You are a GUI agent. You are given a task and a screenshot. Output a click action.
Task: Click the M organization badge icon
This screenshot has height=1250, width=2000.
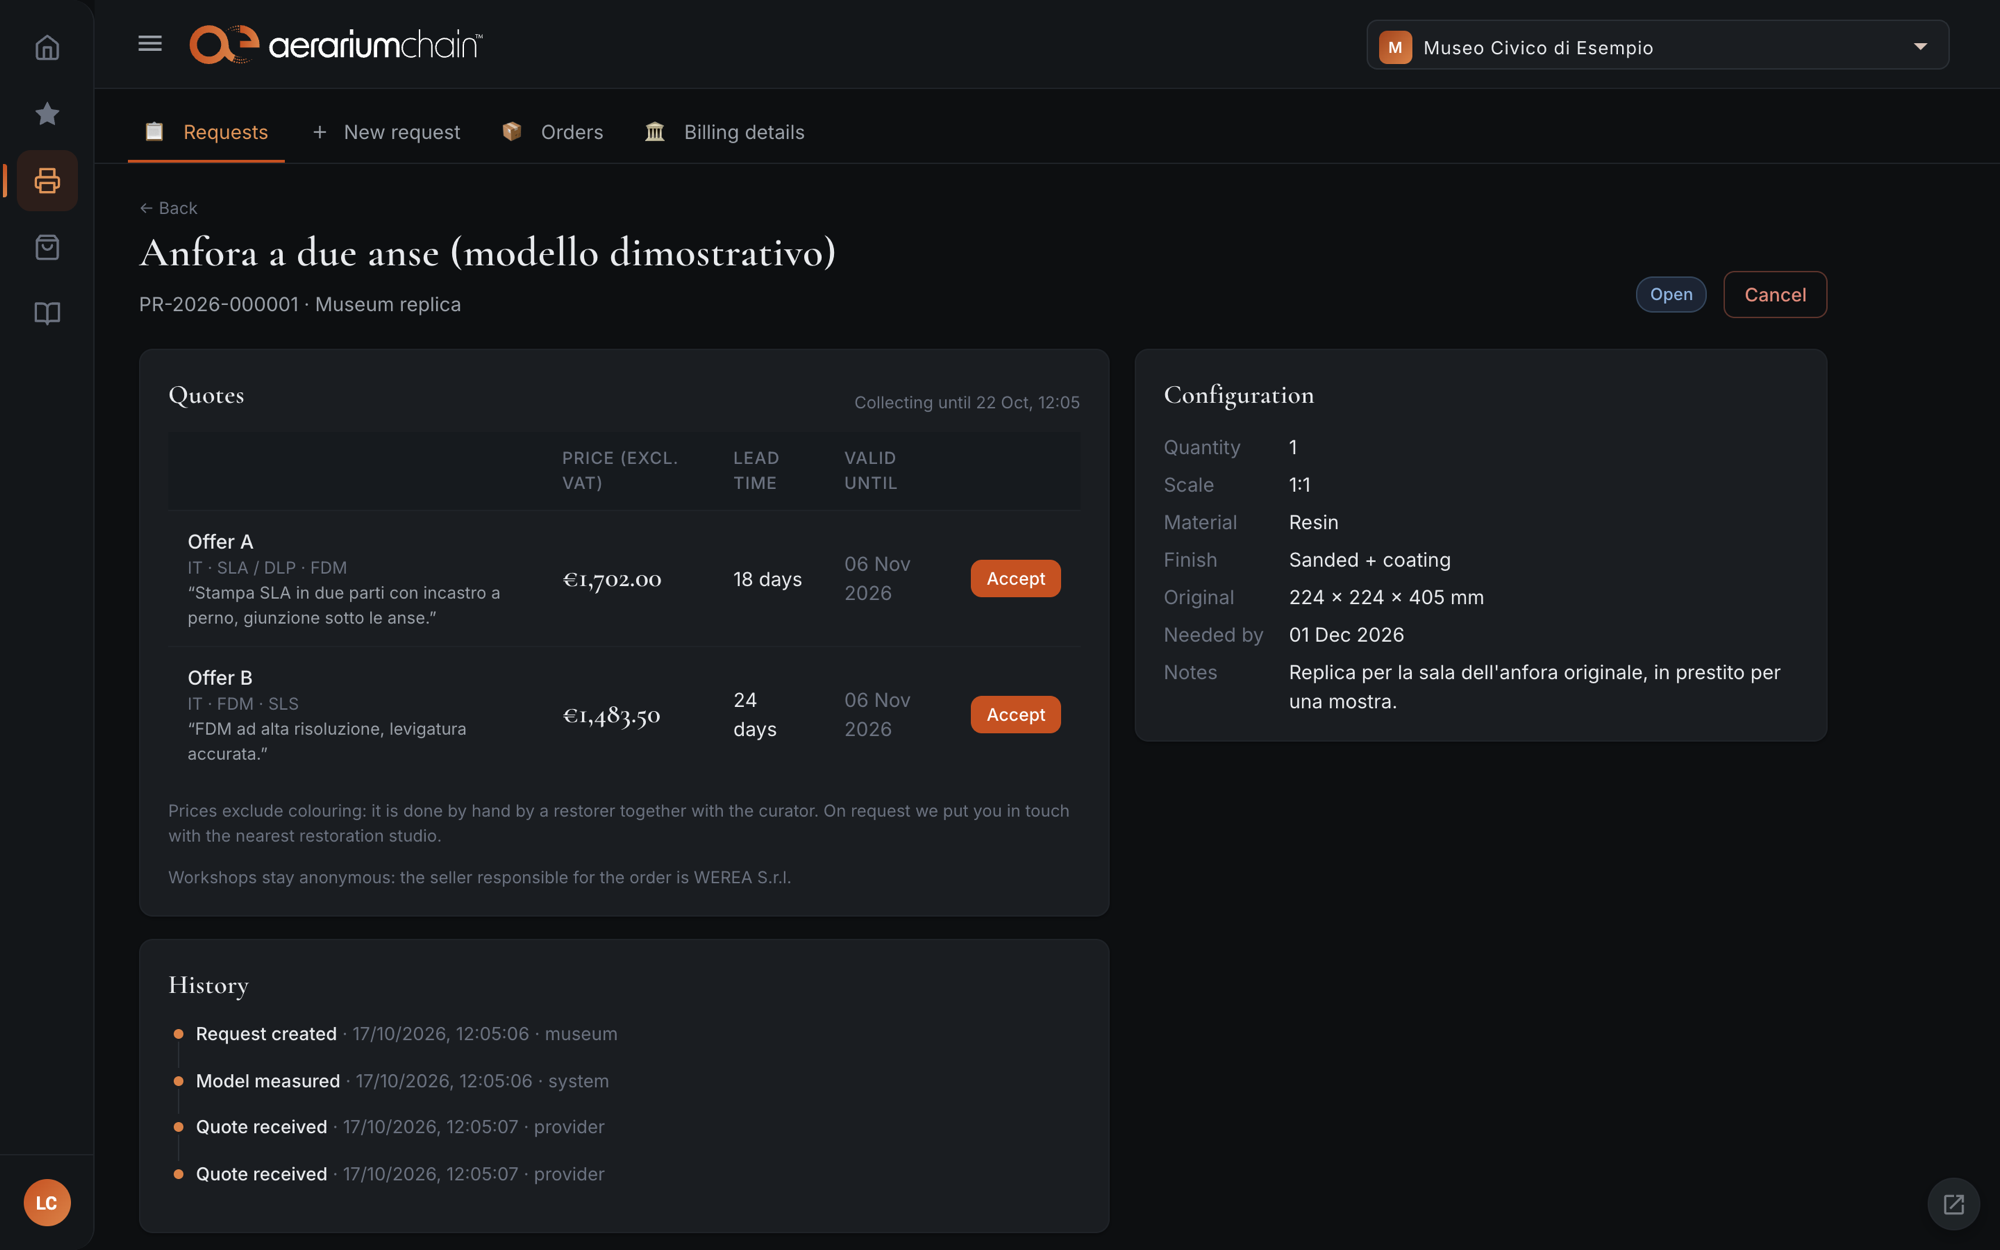click(x=1395, y=47)
